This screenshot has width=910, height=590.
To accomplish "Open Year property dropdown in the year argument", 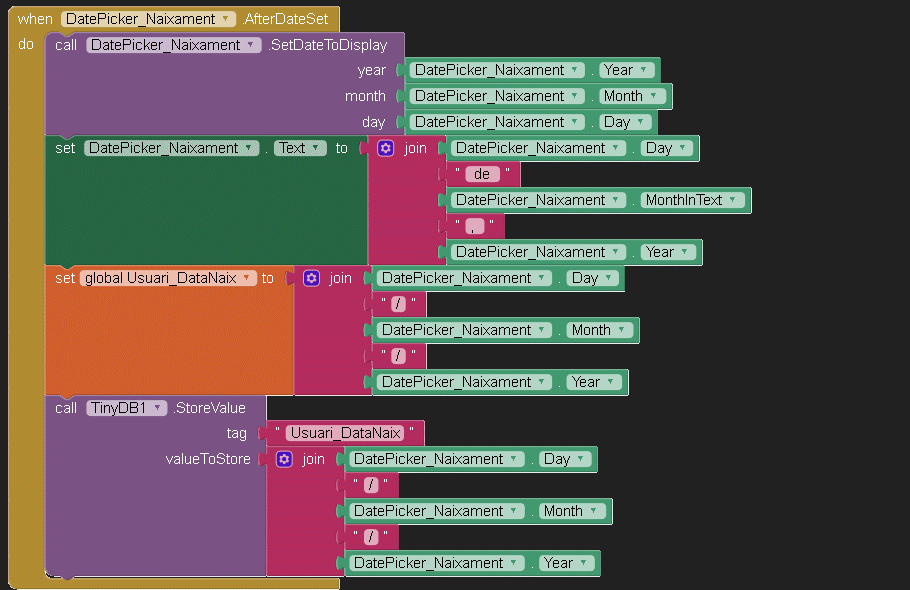I will tap(645, 70).
